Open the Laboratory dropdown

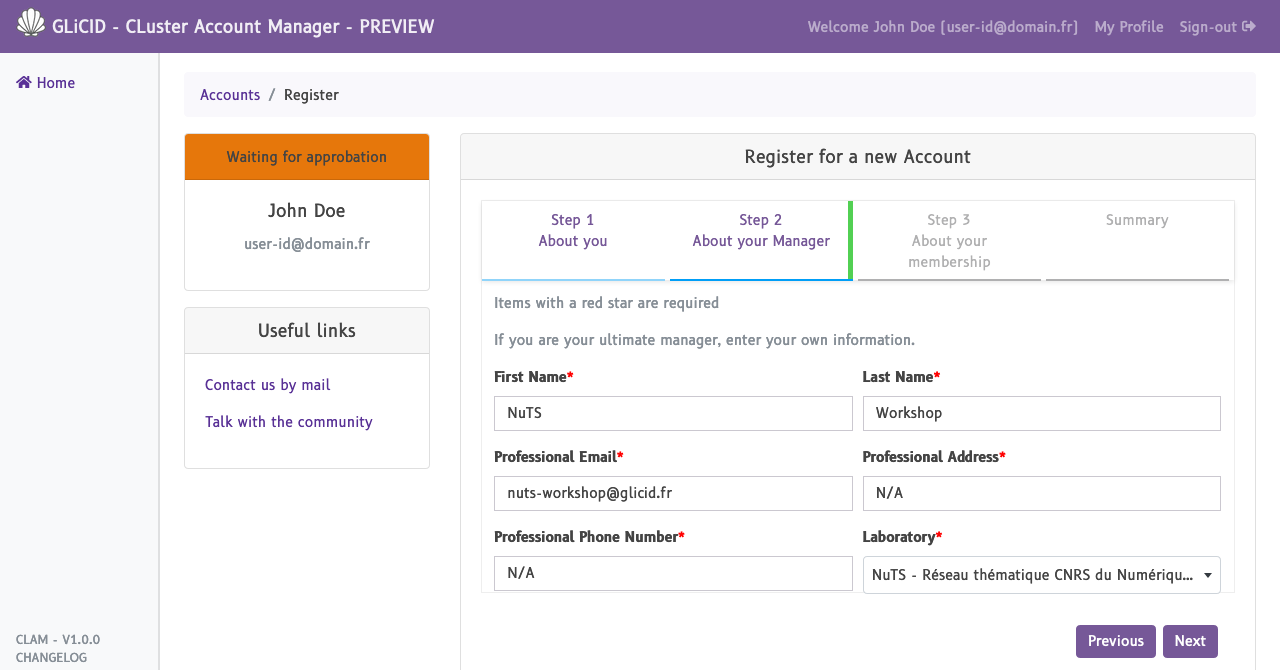pyautogui.click(x=1041, y=575)
